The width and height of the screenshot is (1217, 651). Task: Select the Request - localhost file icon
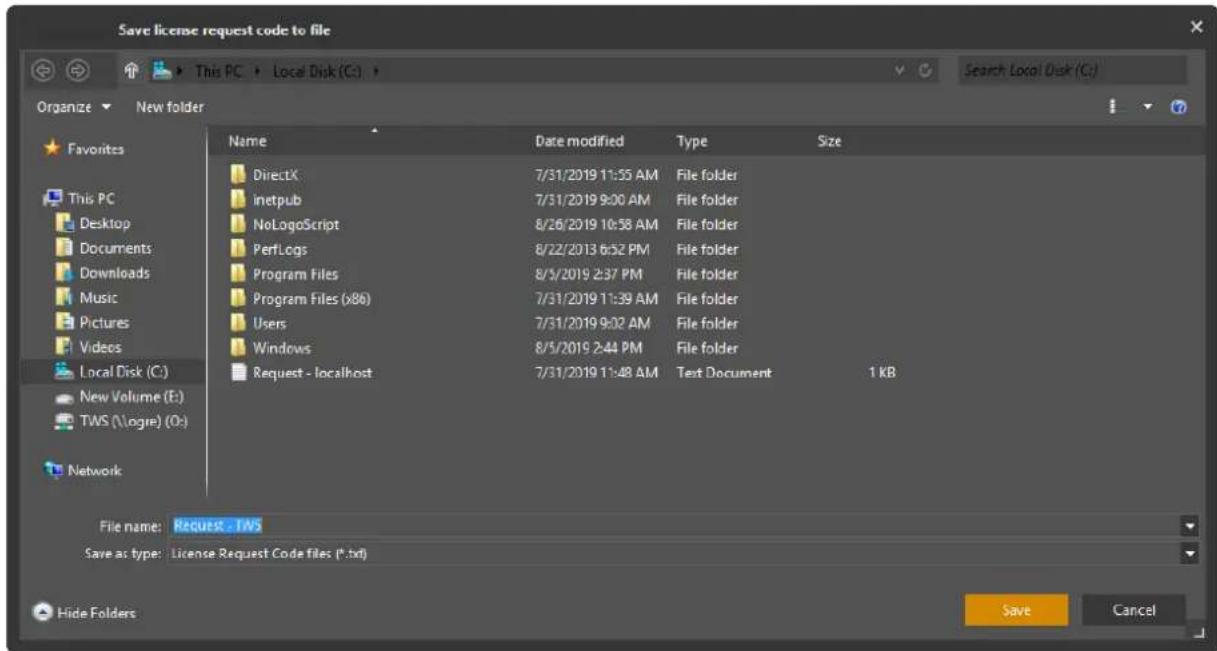pyautogui.click(x=238, y=373)
